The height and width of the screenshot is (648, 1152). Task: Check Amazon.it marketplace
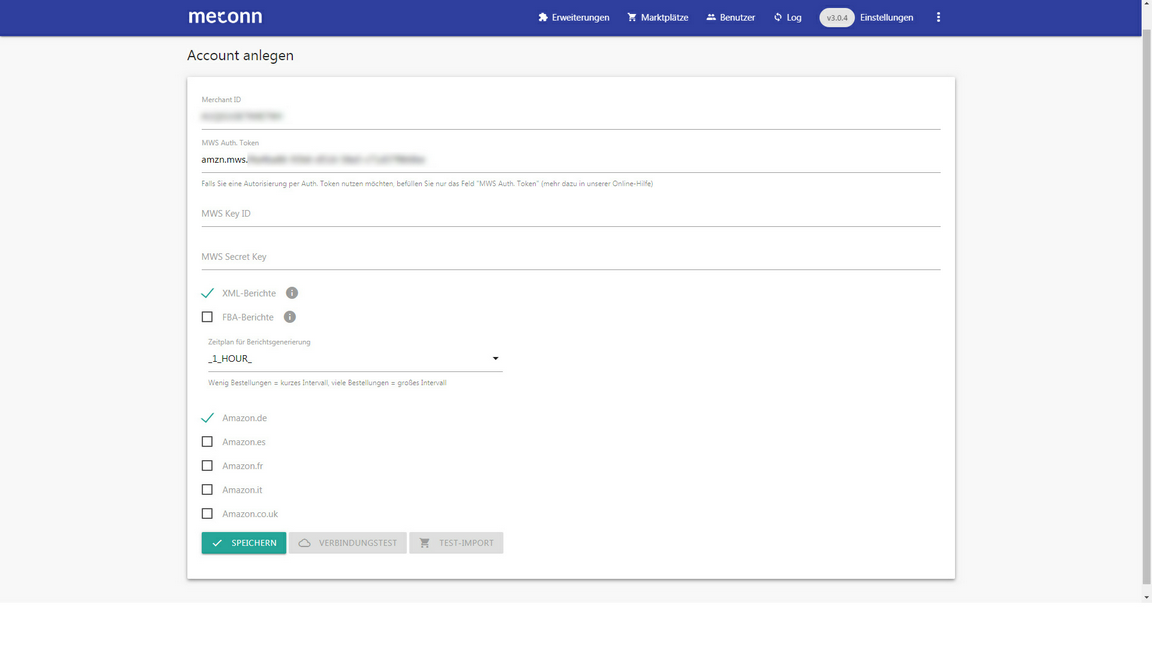point(207,490)
